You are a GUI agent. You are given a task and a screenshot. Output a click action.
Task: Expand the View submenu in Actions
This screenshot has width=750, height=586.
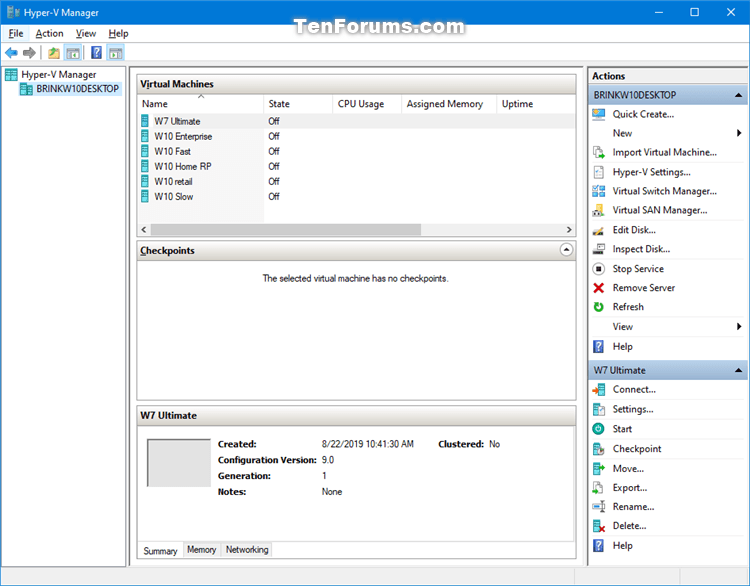pos(739,327)
